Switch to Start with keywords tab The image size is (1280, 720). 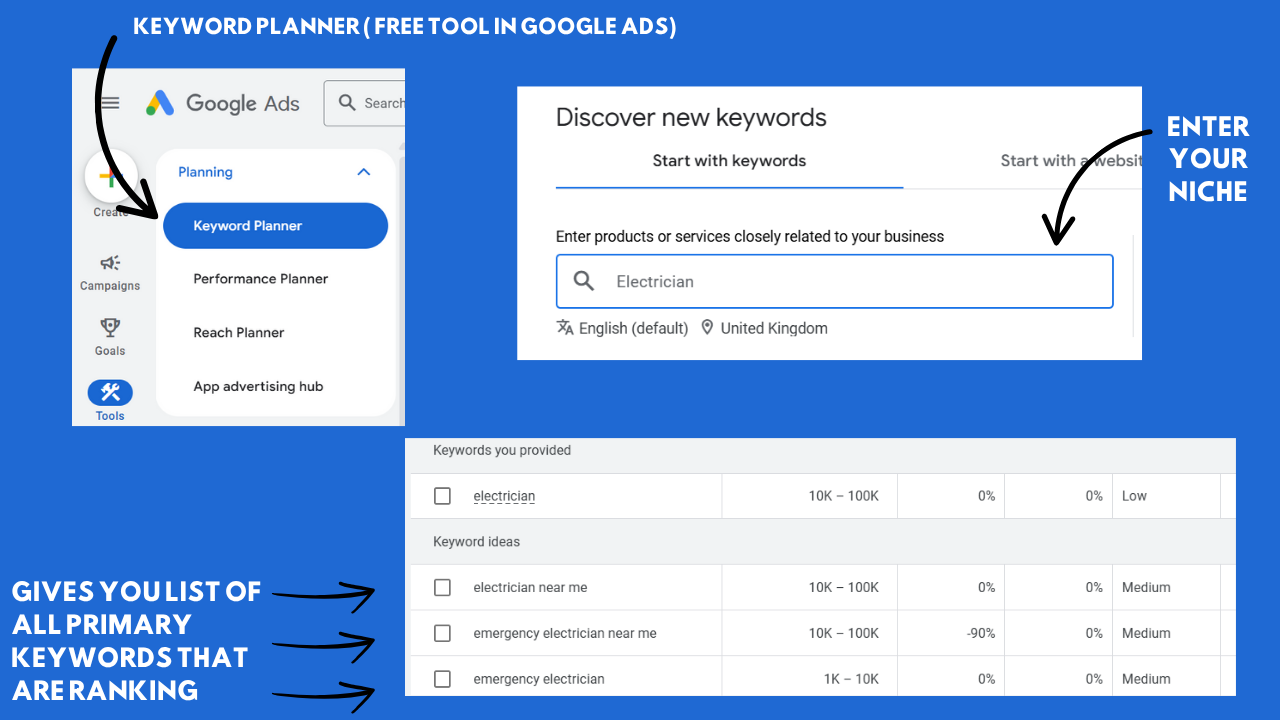(729, 161)
